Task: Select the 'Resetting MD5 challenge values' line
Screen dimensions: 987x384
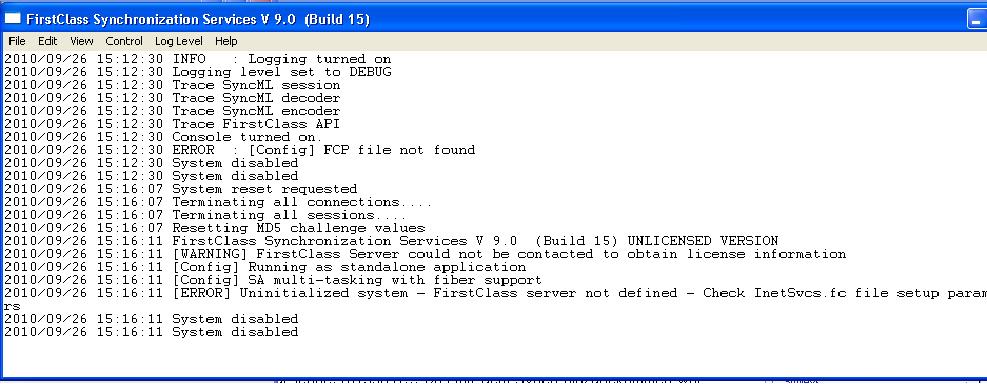Action: coord(215,228)
